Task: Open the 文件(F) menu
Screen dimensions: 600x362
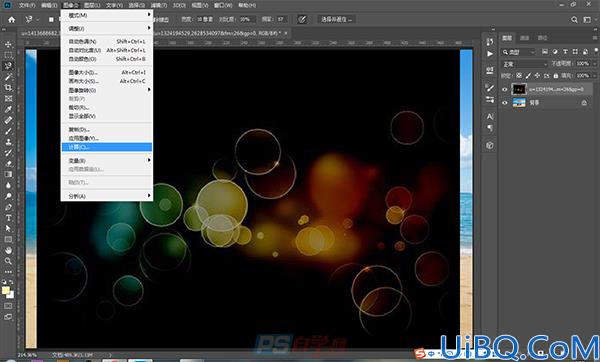Action: (27, 5)
